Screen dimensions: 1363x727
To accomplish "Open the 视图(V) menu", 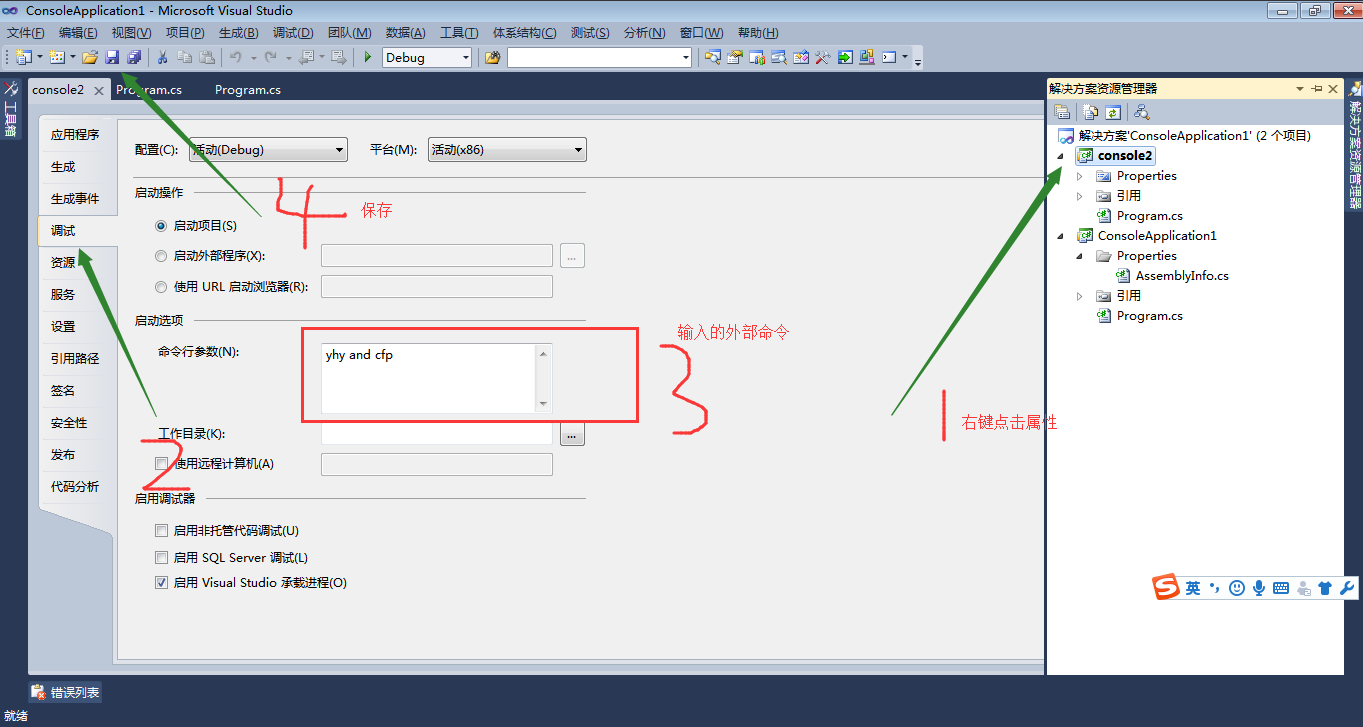I will click(x=132, y=33).
